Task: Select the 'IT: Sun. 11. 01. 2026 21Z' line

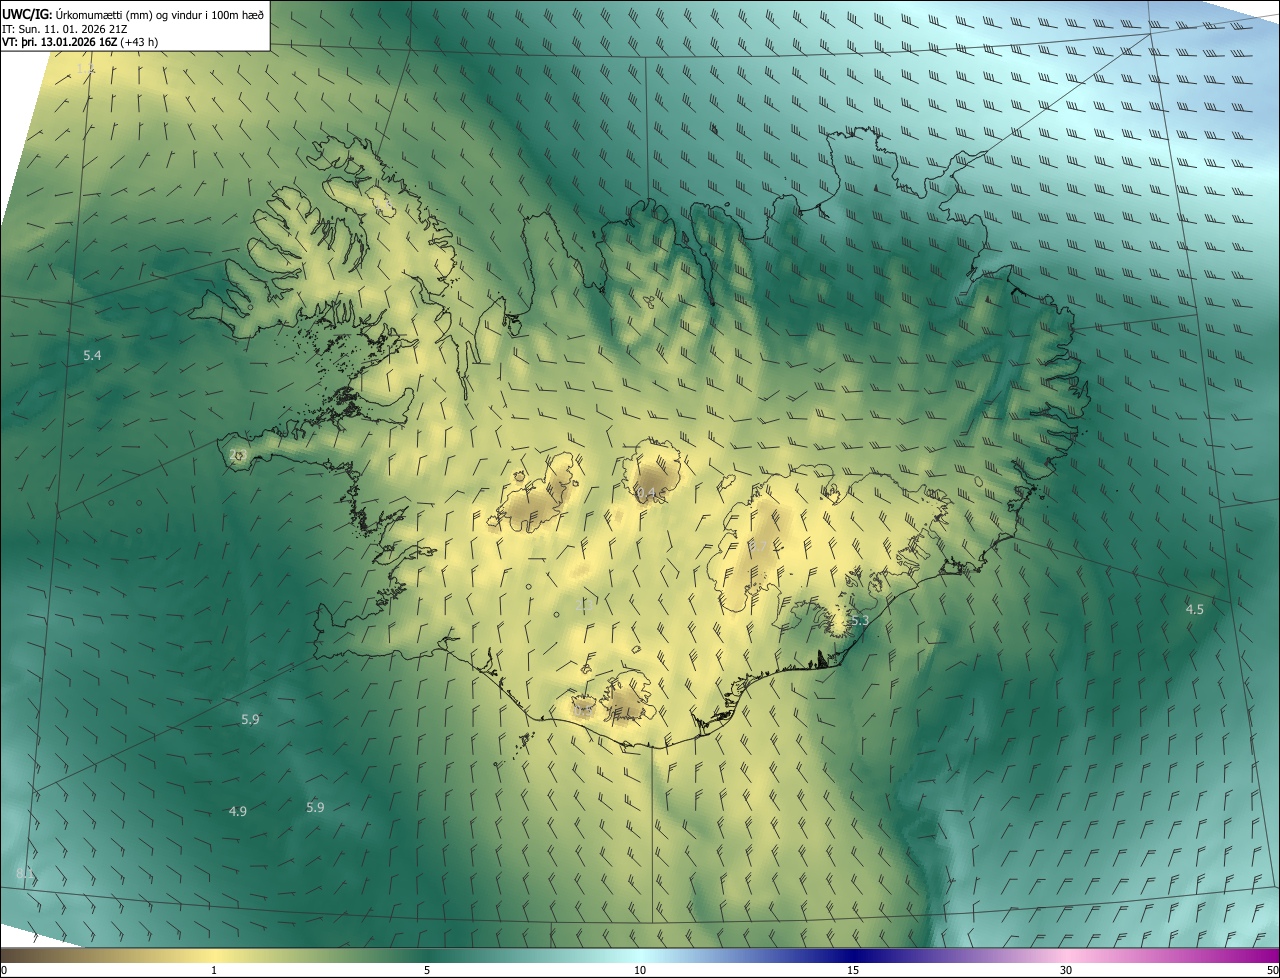Action: click(66, 29)
